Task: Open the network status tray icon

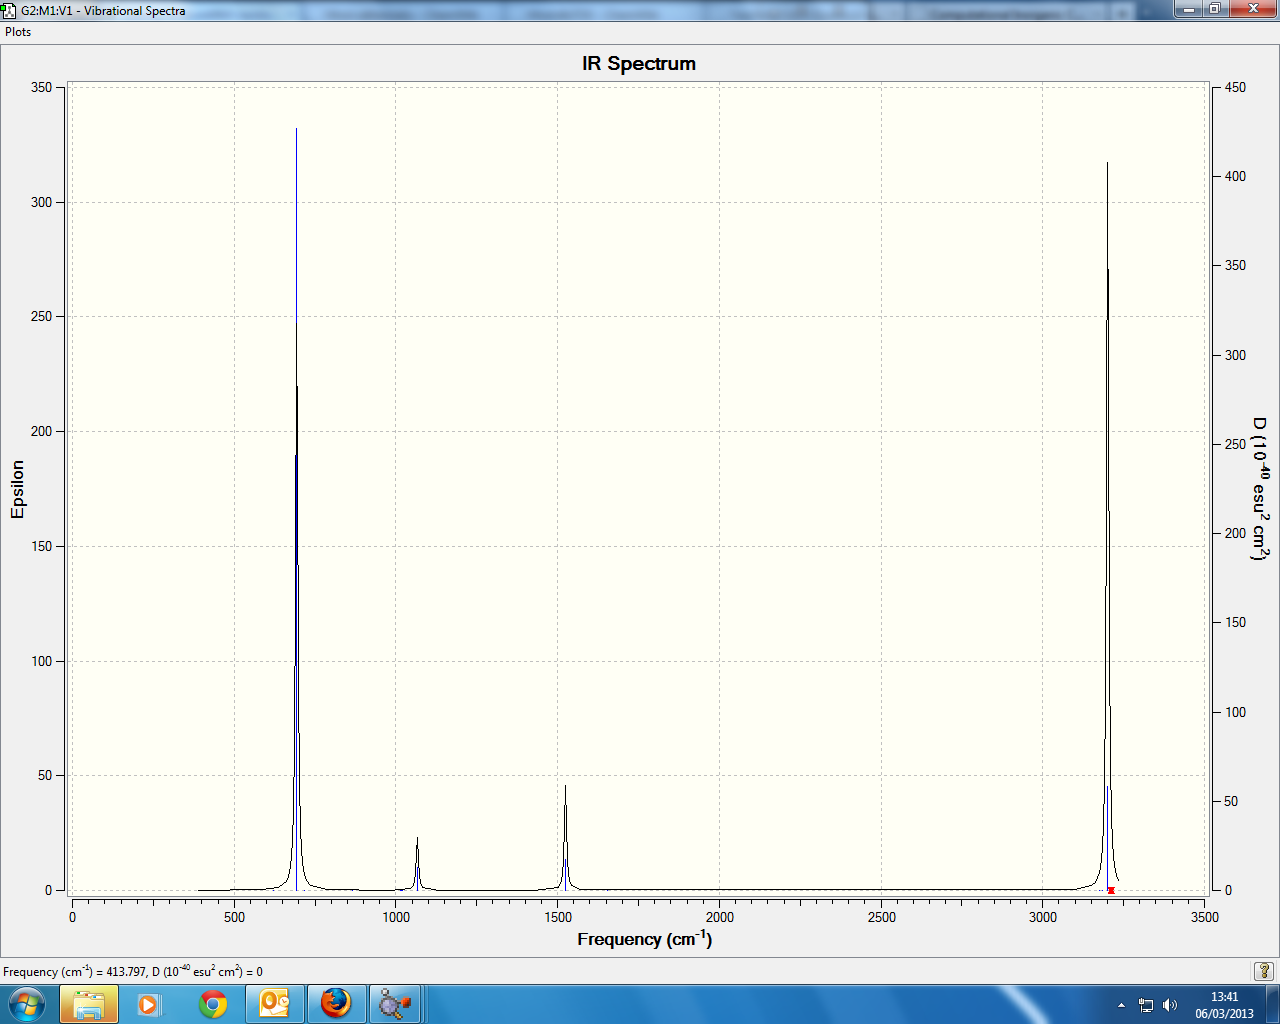Action: coord(1146,1005)
